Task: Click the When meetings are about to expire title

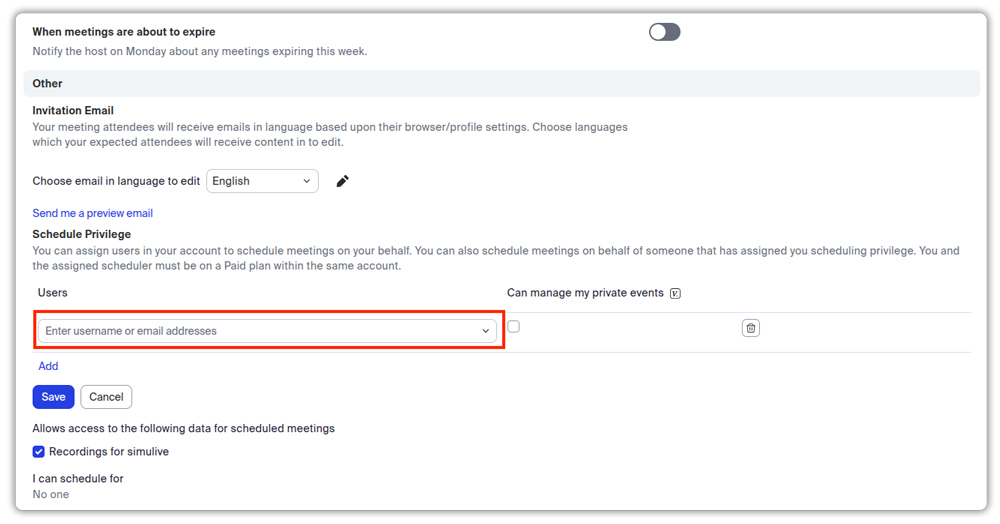Action: click(124, 32)
